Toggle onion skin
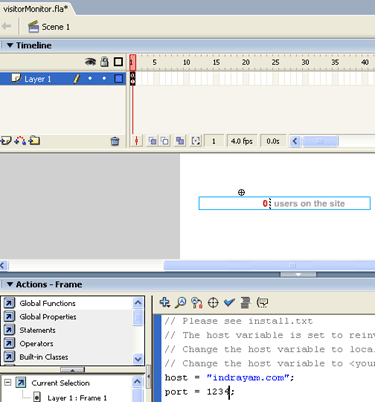This screenshot has height=402, width=375. pos(153,141)
